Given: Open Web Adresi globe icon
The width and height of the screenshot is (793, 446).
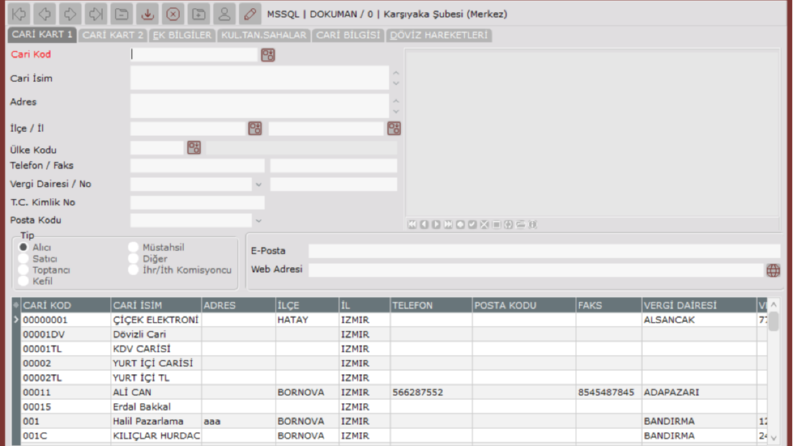Looking at the screenshot, I should pos(773,271).
